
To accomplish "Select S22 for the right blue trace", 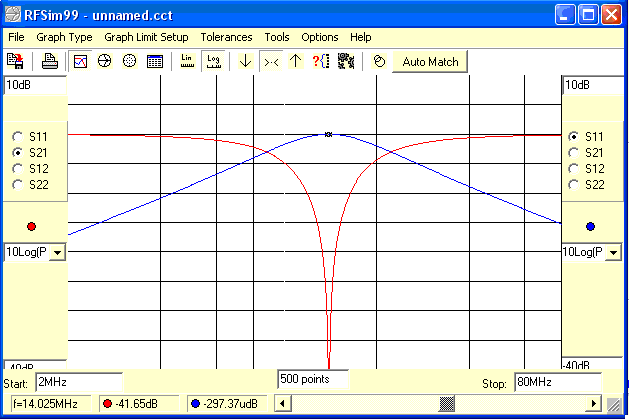I will point(574,184).
